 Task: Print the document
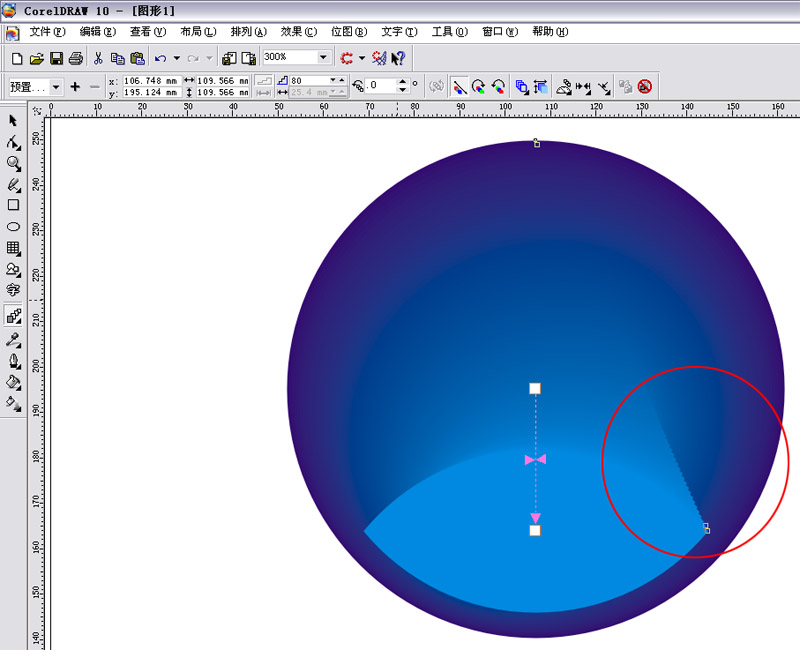coord(76,59)
